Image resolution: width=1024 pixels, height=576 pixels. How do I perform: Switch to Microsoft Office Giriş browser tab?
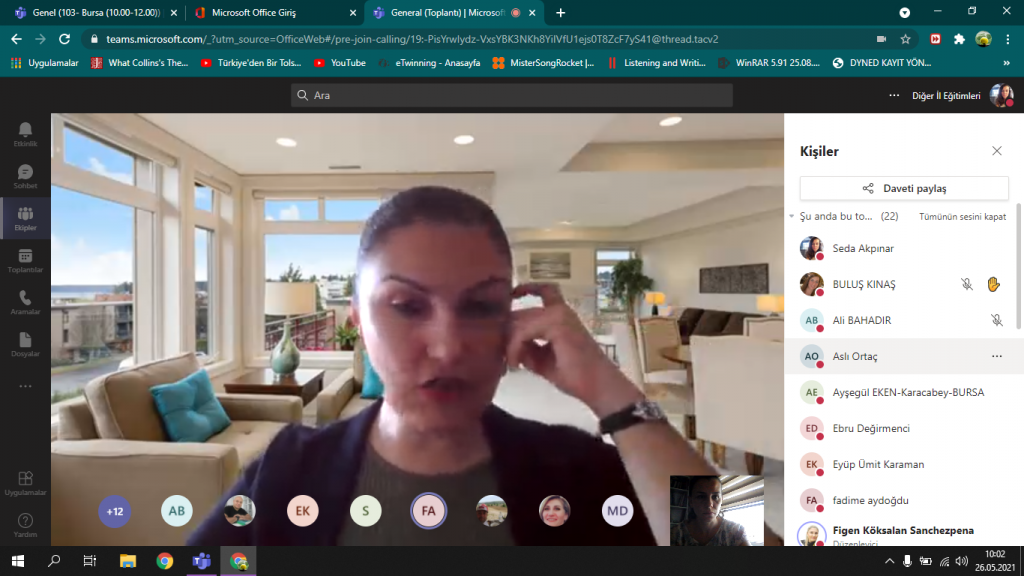tap(268, 13)
